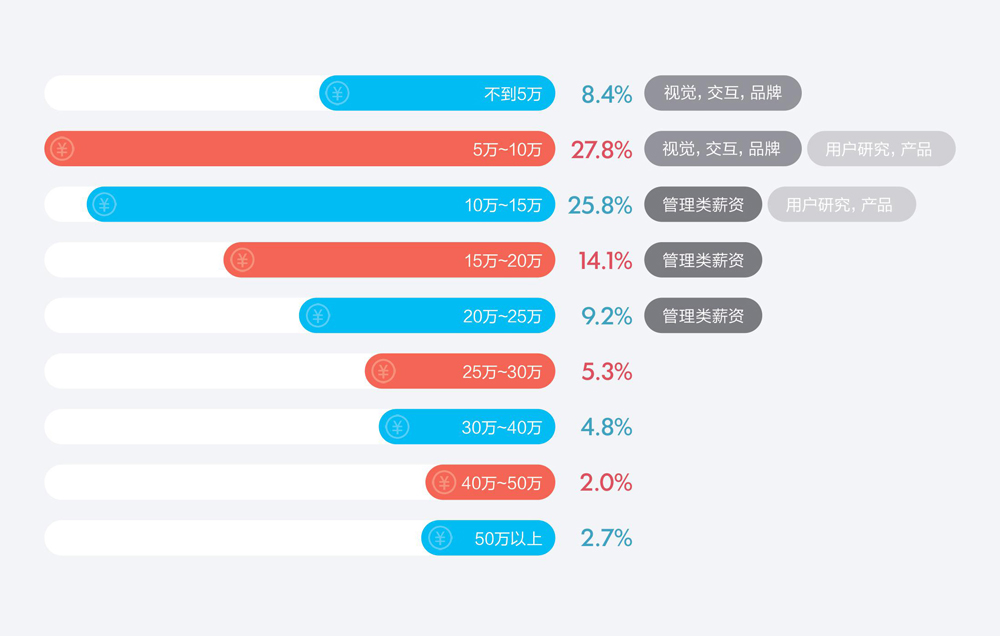Viewport: 1000px width, 636px height.
Task: Select the 视觉, 交互, 品牌 tag beside 27.8%
Action: 723,149
